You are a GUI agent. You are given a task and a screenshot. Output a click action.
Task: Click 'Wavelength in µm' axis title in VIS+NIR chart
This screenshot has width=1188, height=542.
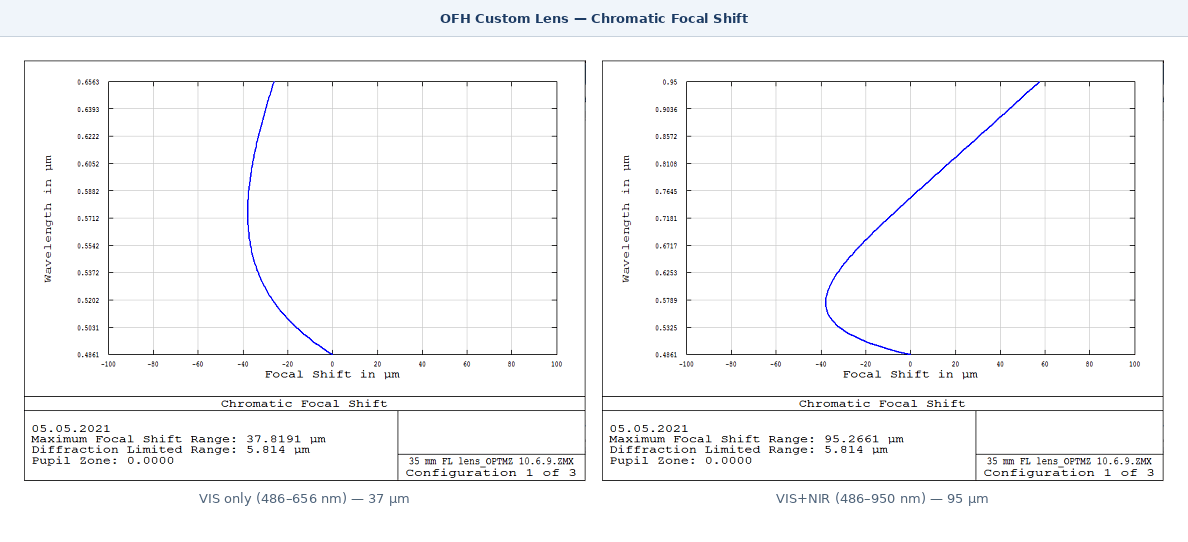tap(626, 218)
